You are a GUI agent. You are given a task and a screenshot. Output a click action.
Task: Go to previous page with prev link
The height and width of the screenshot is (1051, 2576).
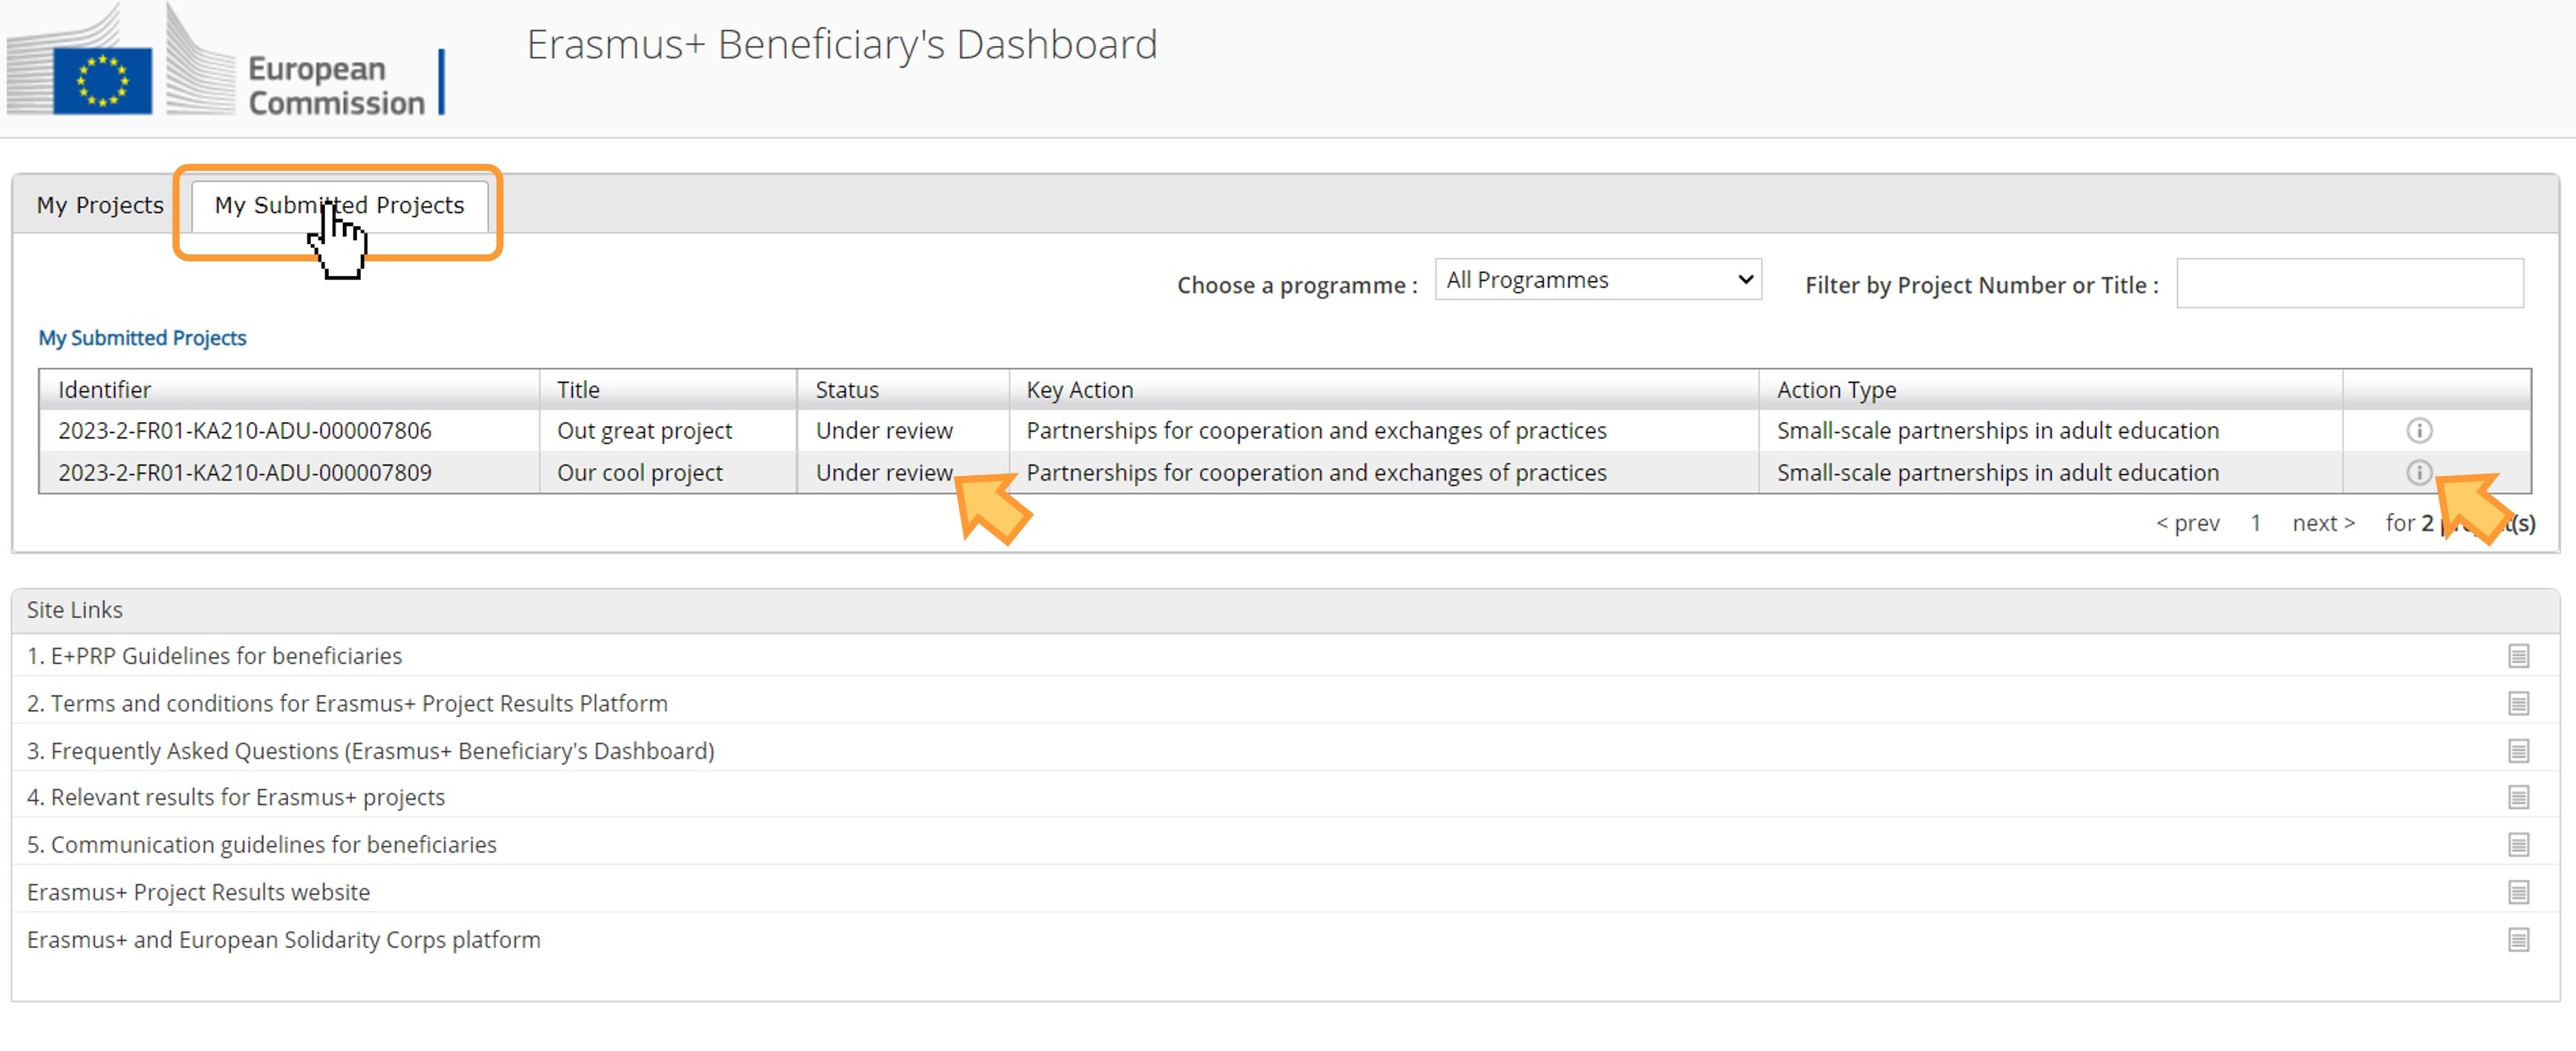(2187, 523)
